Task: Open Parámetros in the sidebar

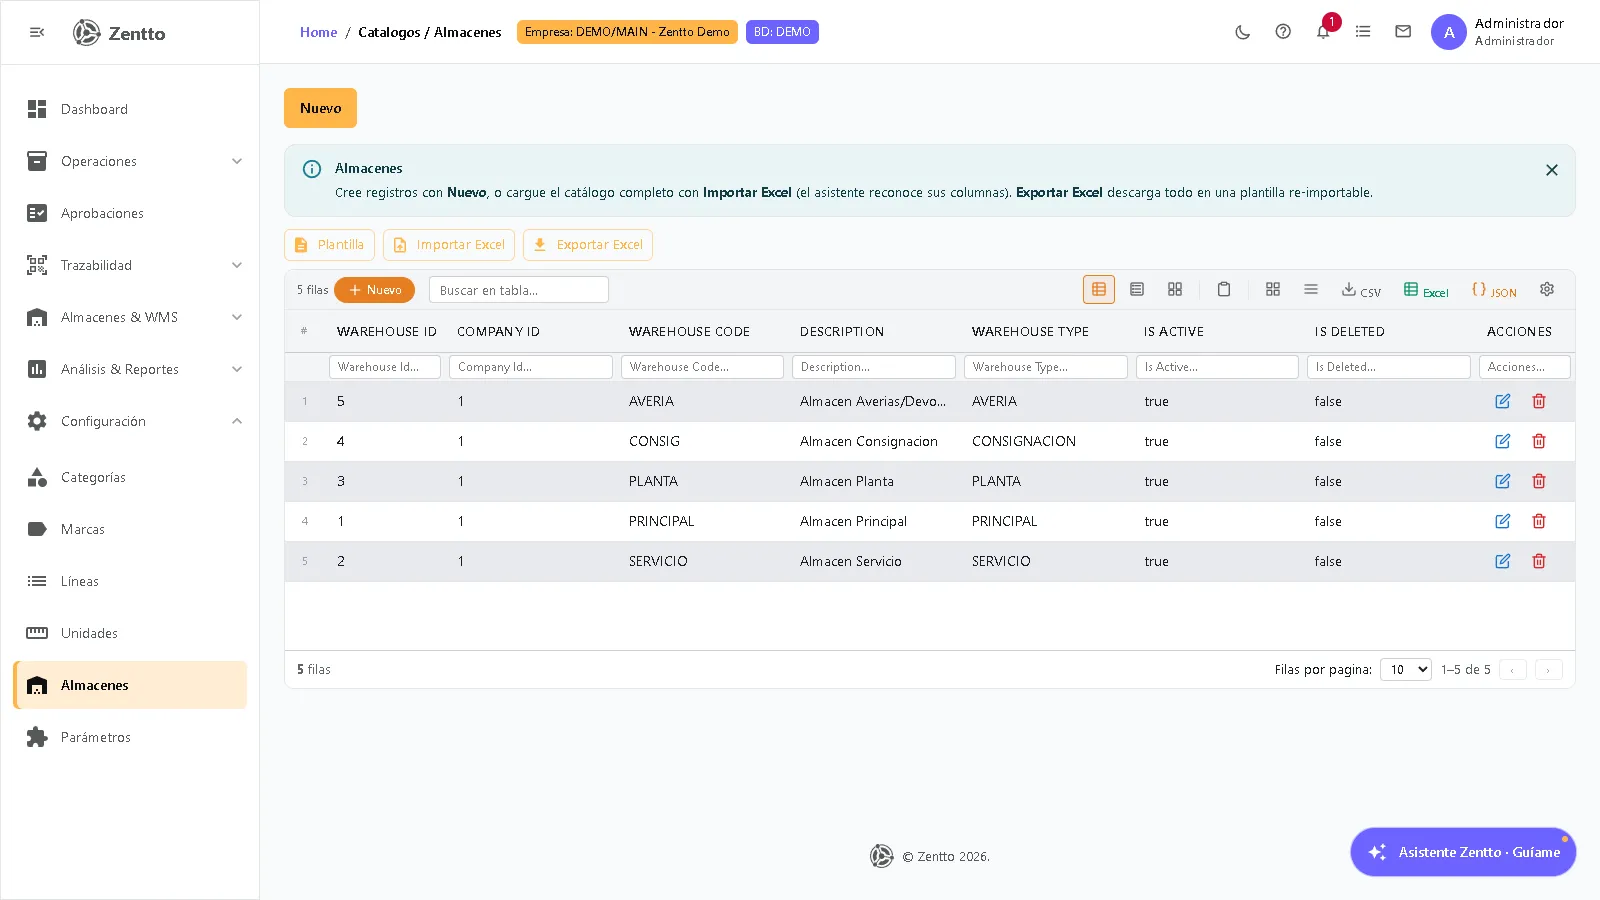Action: point(130,737)
